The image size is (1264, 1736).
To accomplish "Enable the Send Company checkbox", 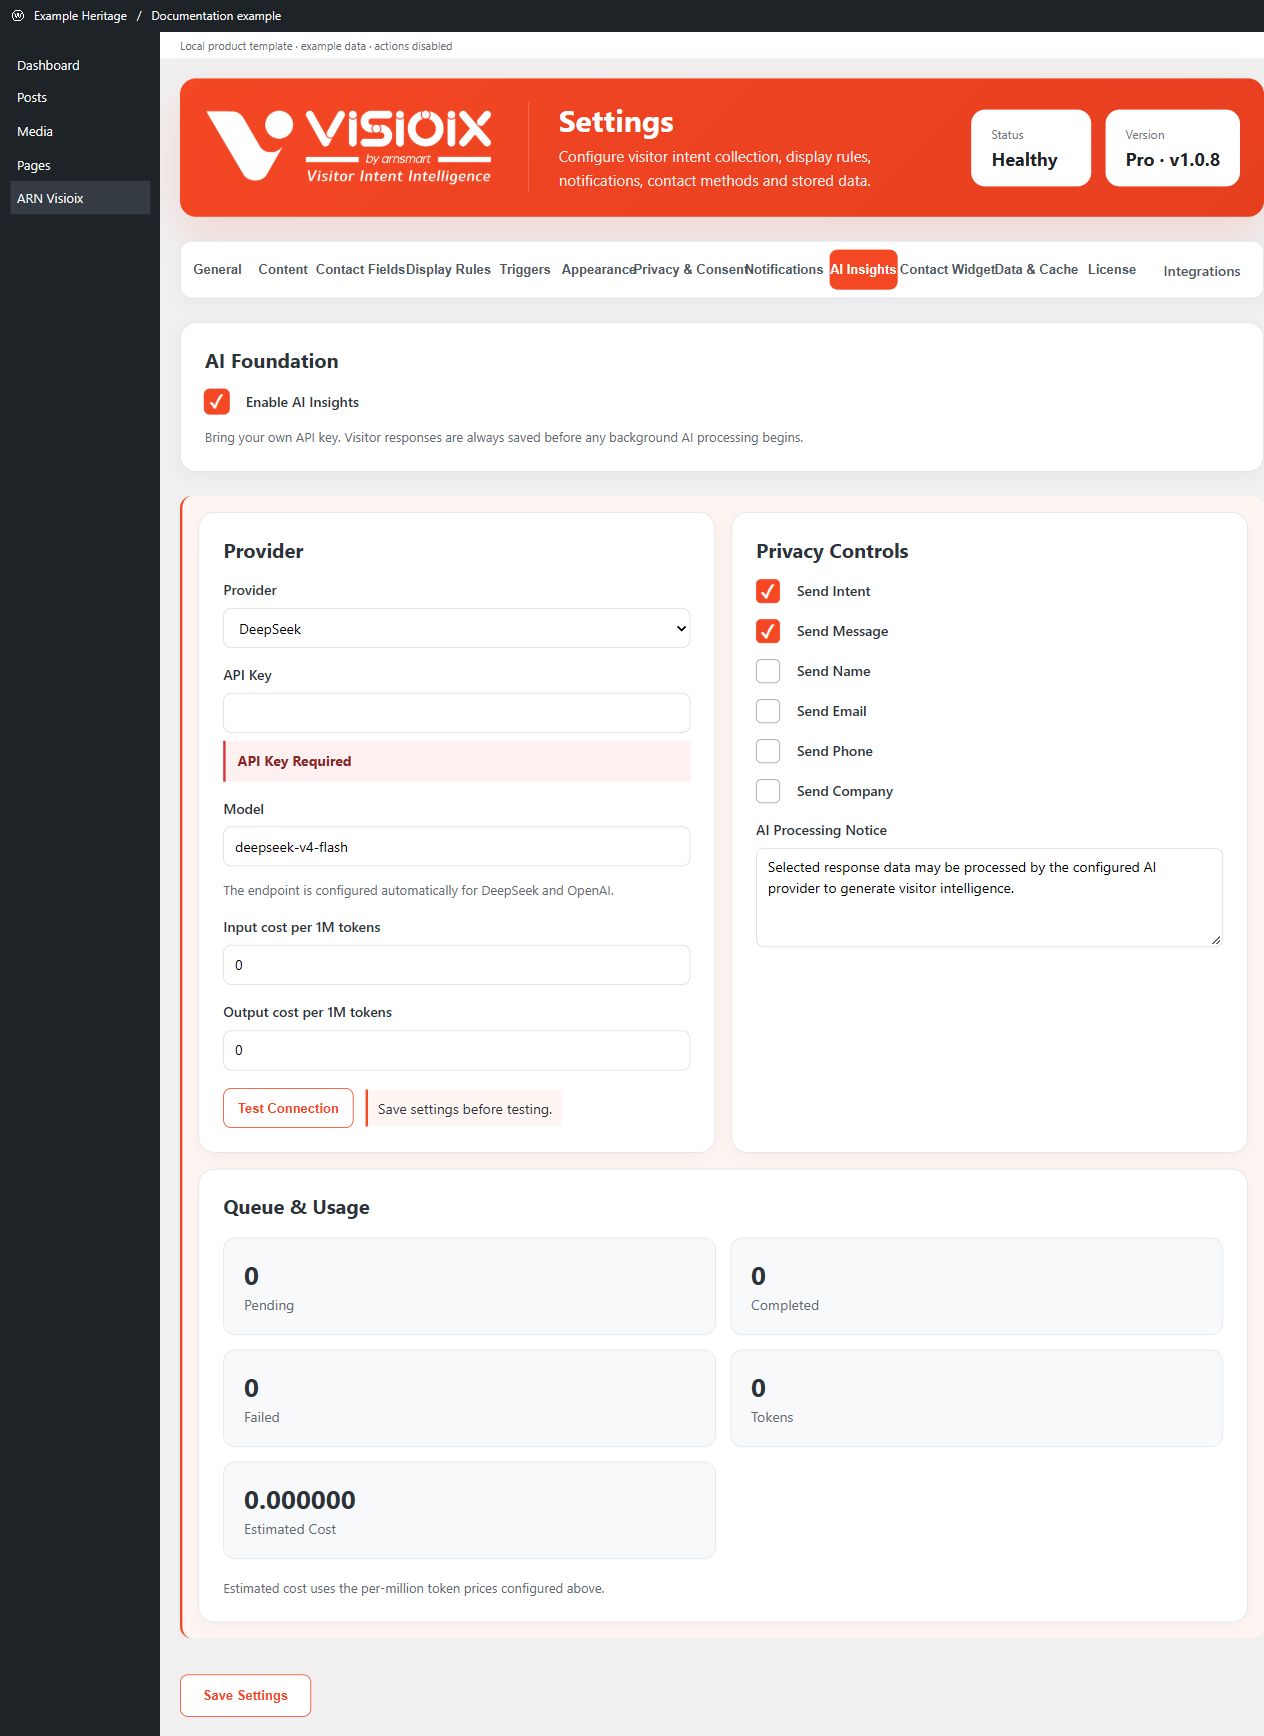I will (x=768, y=791).
